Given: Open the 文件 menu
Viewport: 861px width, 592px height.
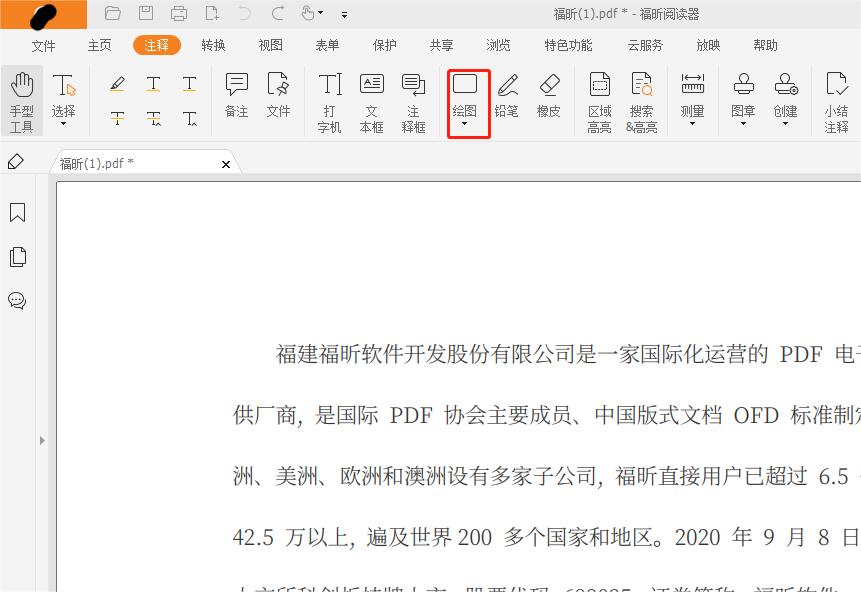Looking at the screenshot, I should tap(42, 45).
